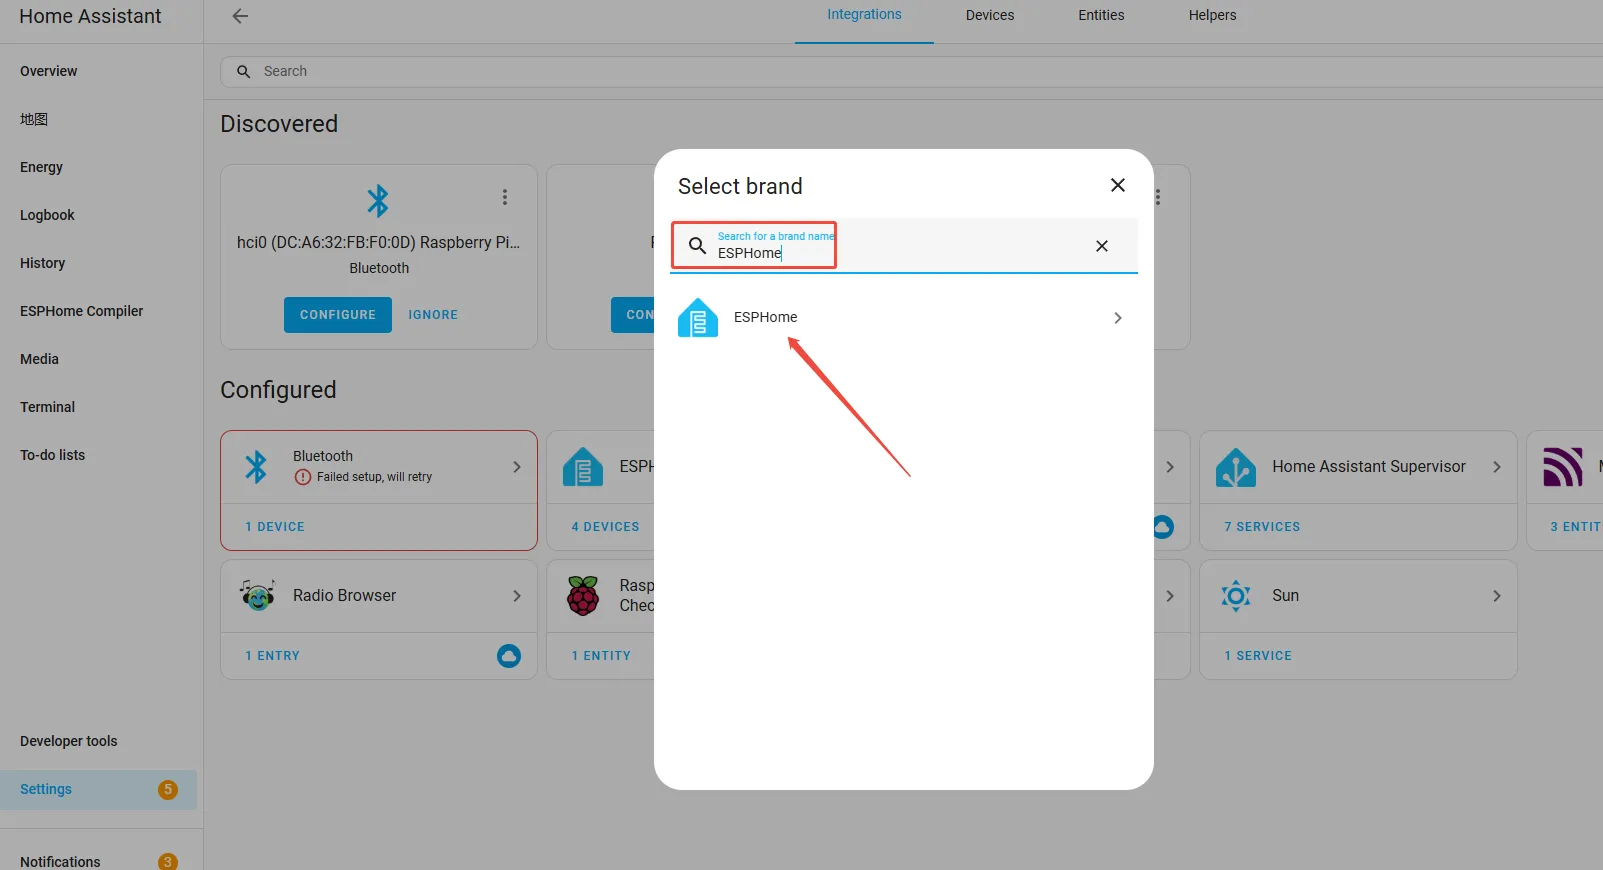Expand the Bluetooth configured integration chevron

point(517,467)
